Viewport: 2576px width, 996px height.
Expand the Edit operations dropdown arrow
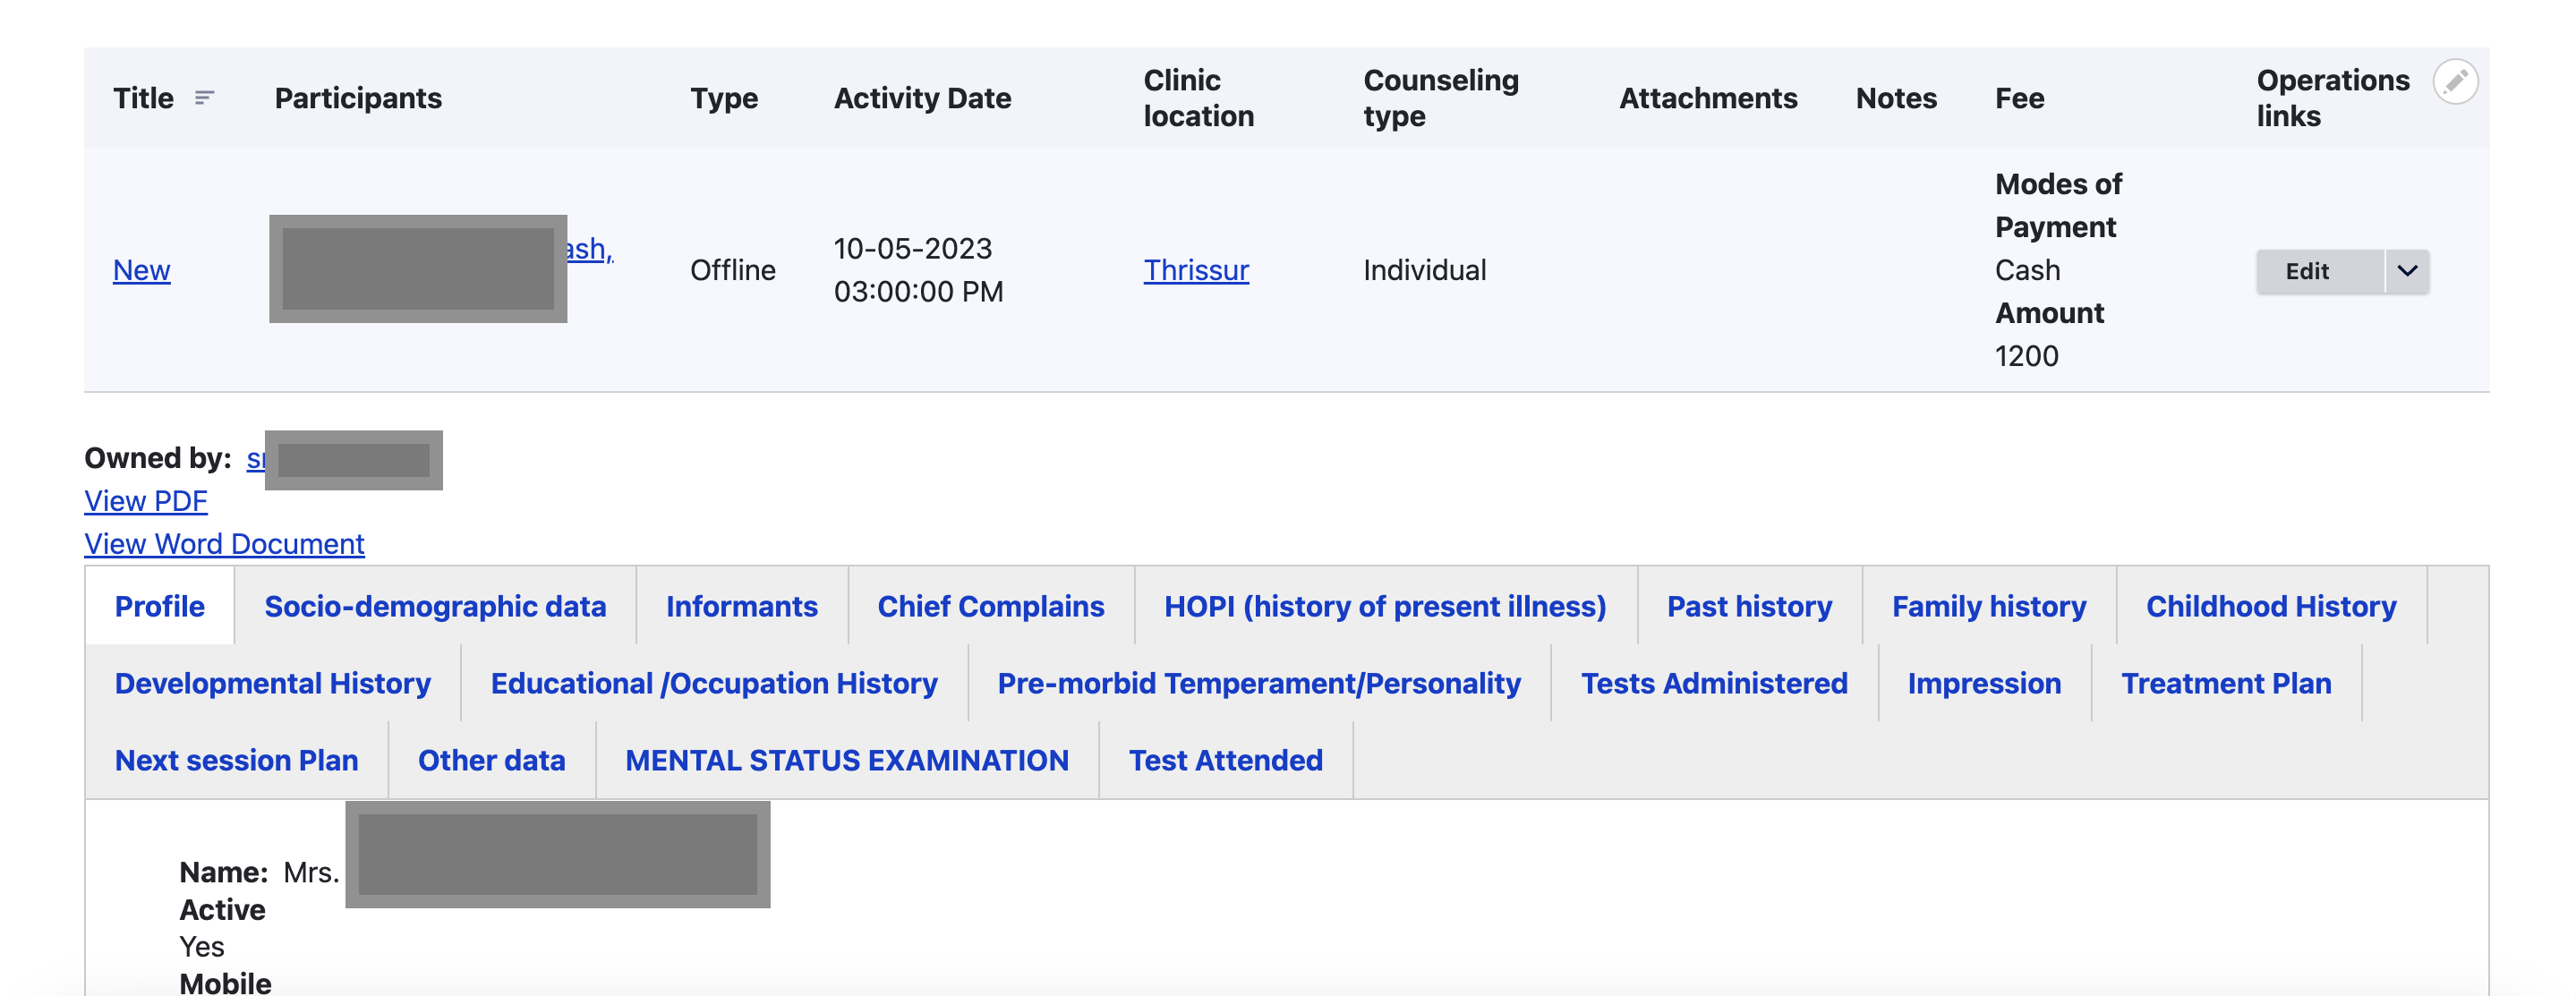click(x=2406, y=271)
